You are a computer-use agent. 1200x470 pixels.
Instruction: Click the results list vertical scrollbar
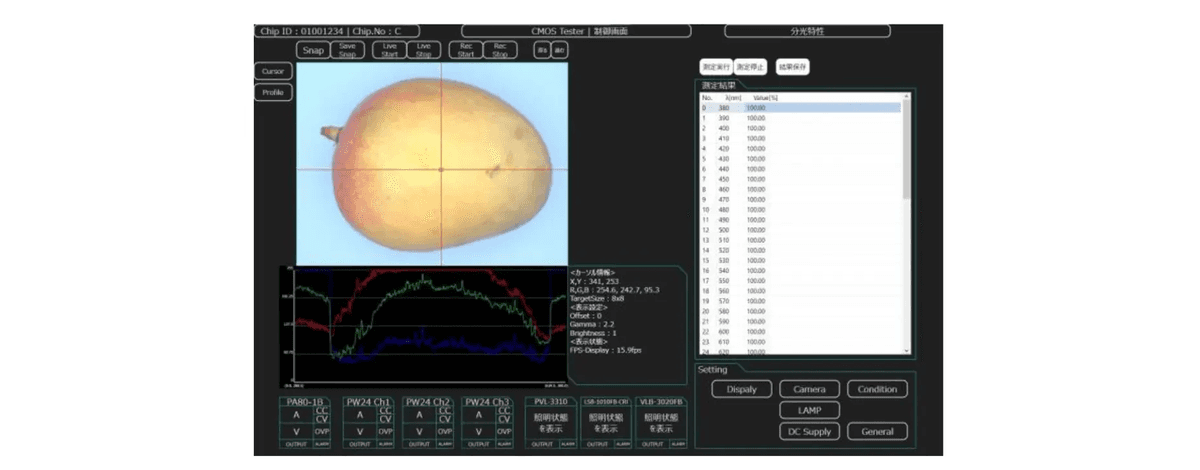tap(906, 150)
